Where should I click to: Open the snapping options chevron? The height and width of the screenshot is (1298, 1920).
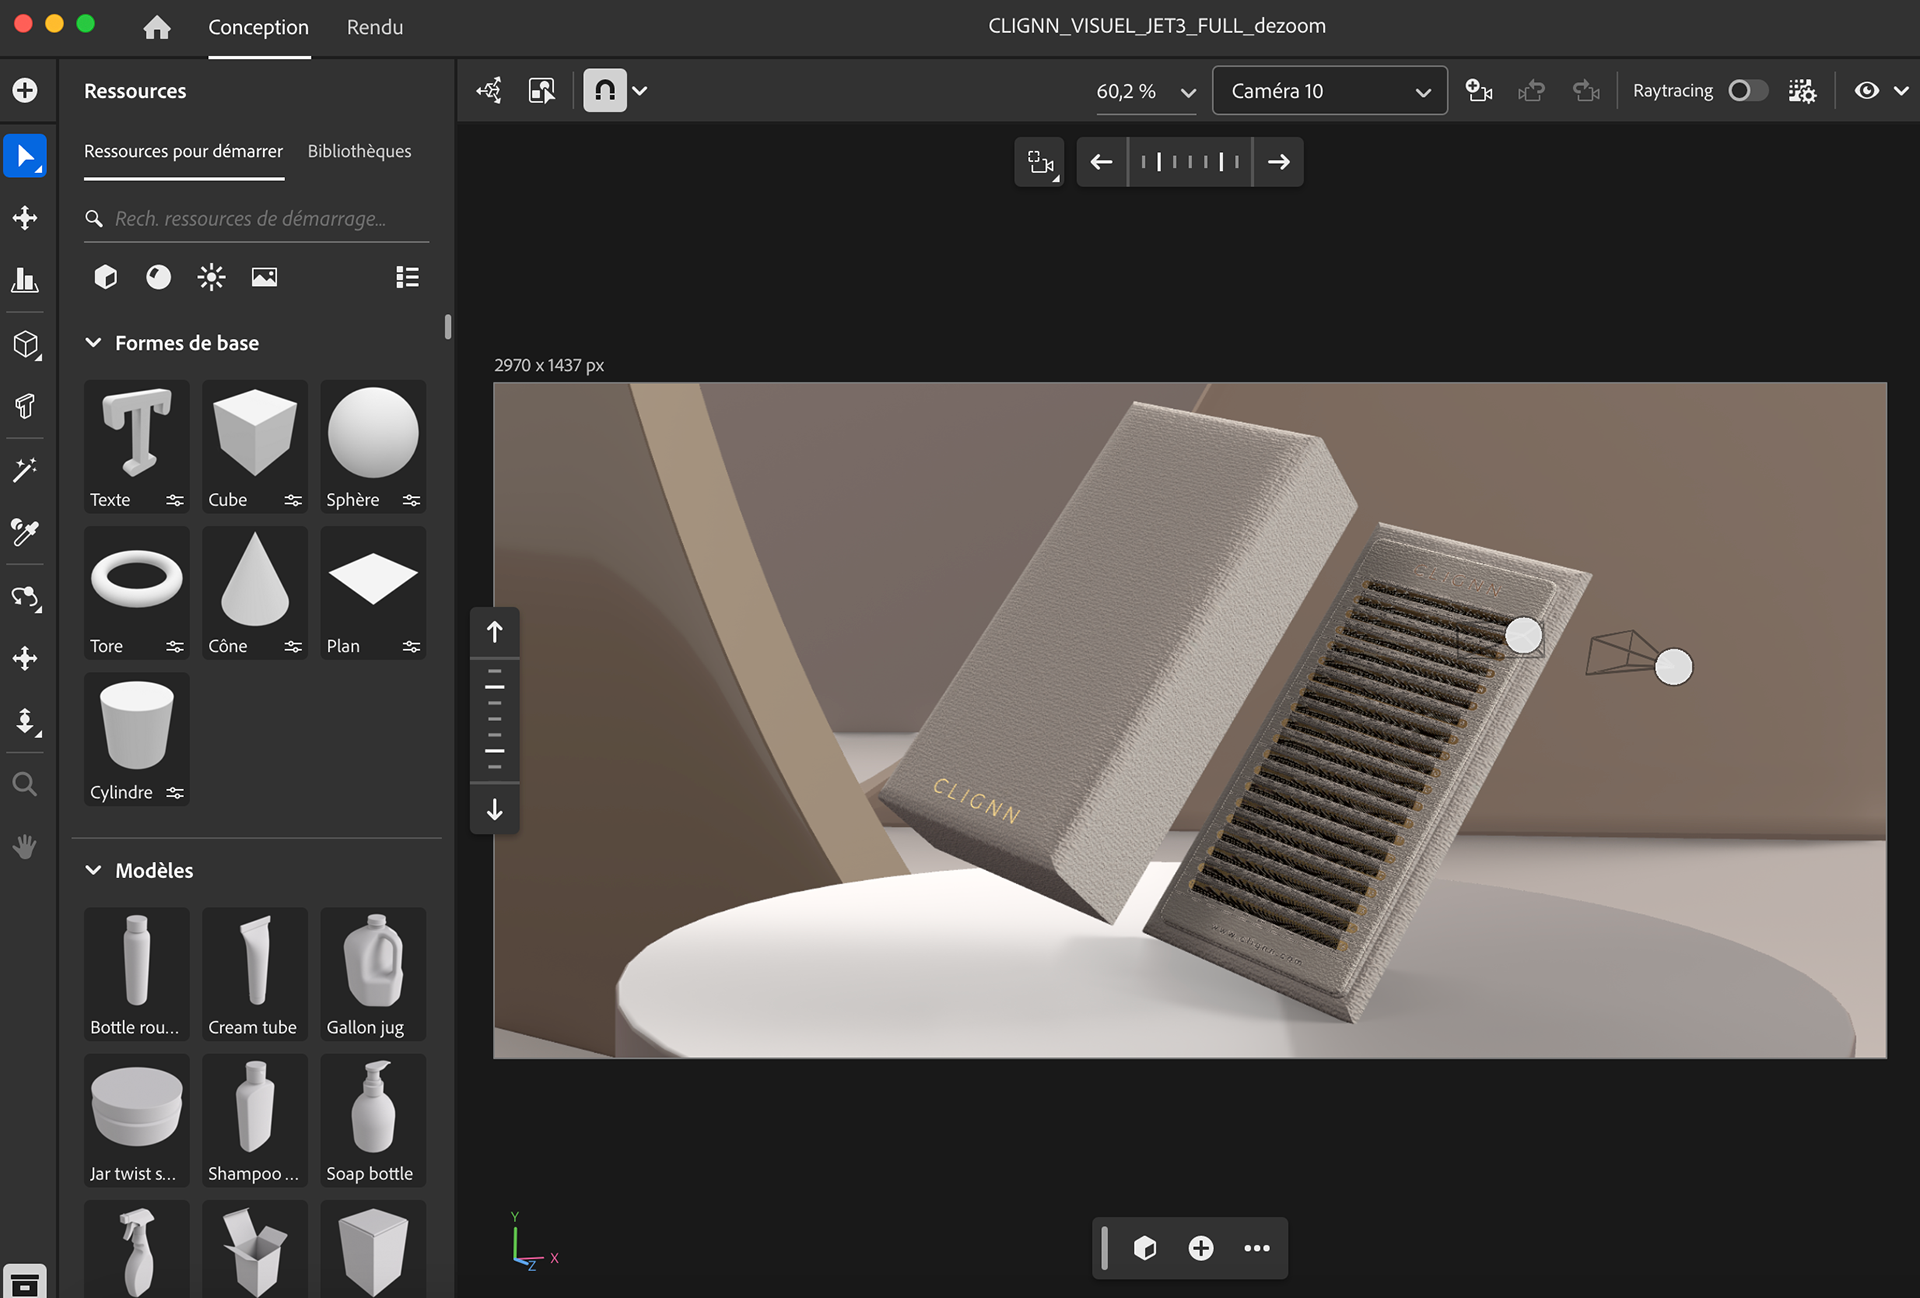click(x=640, y=91)
